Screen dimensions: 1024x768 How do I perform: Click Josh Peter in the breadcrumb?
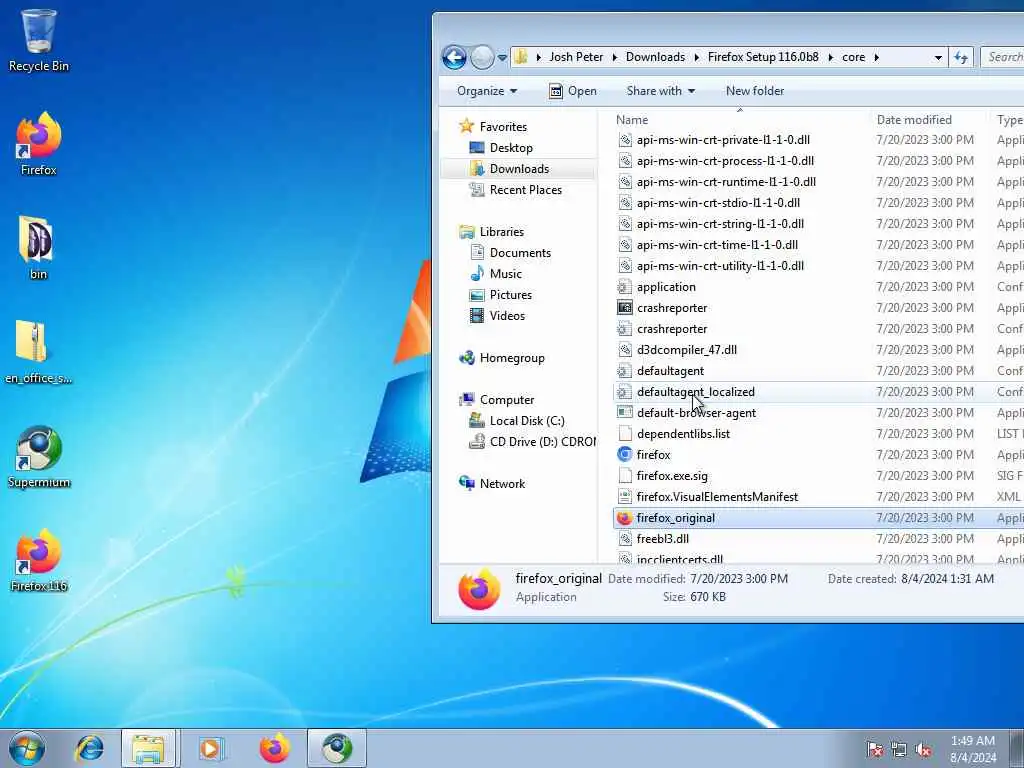tap(576, 57)
